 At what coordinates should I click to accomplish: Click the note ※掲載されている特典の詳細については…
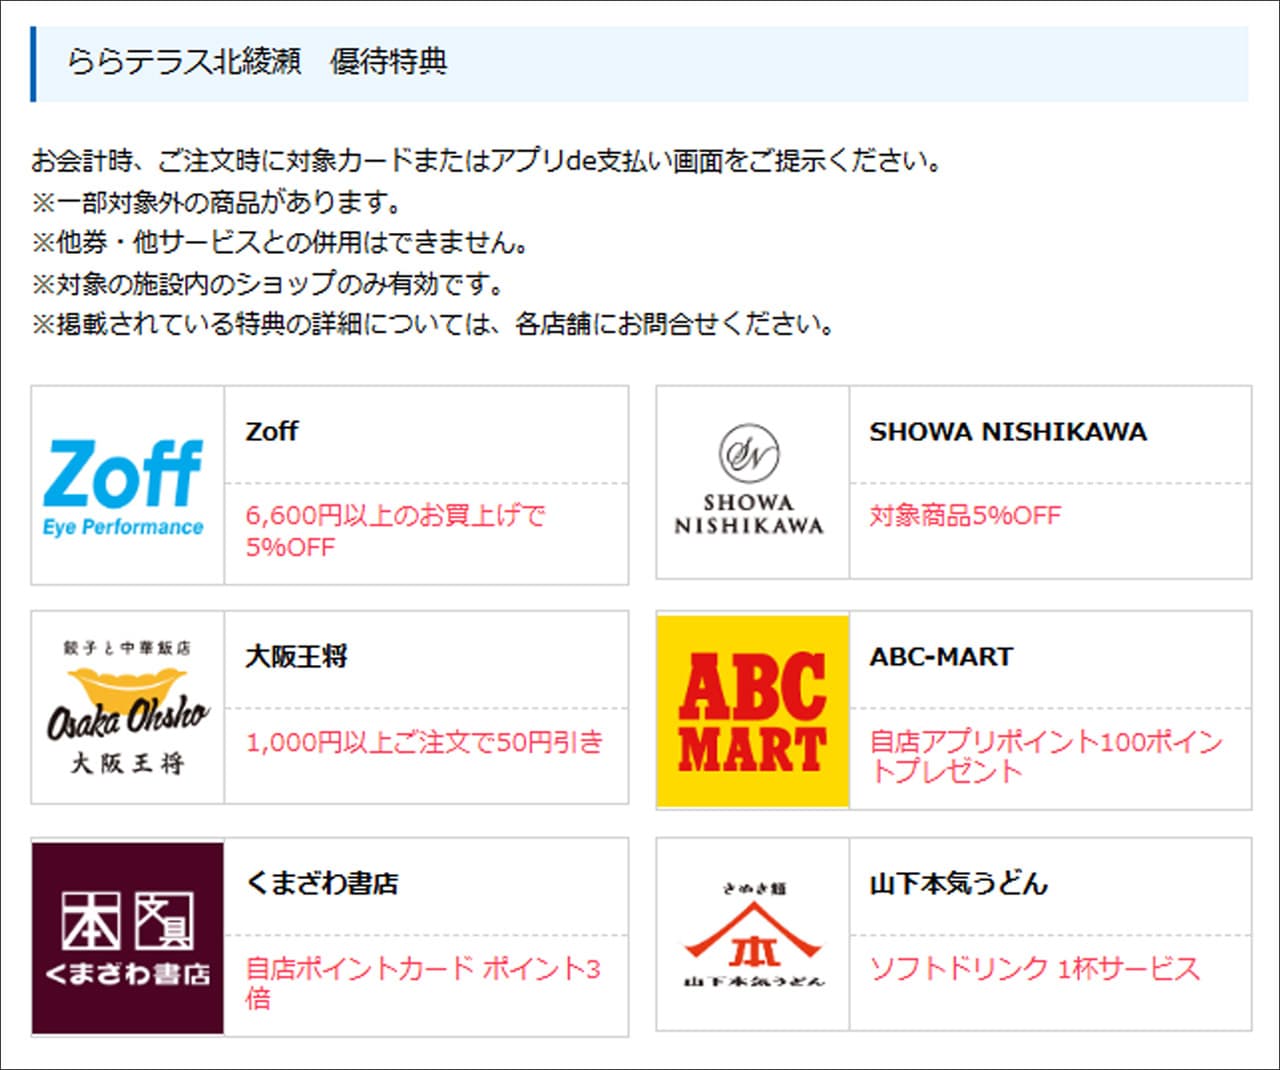(x=433, y=325)
